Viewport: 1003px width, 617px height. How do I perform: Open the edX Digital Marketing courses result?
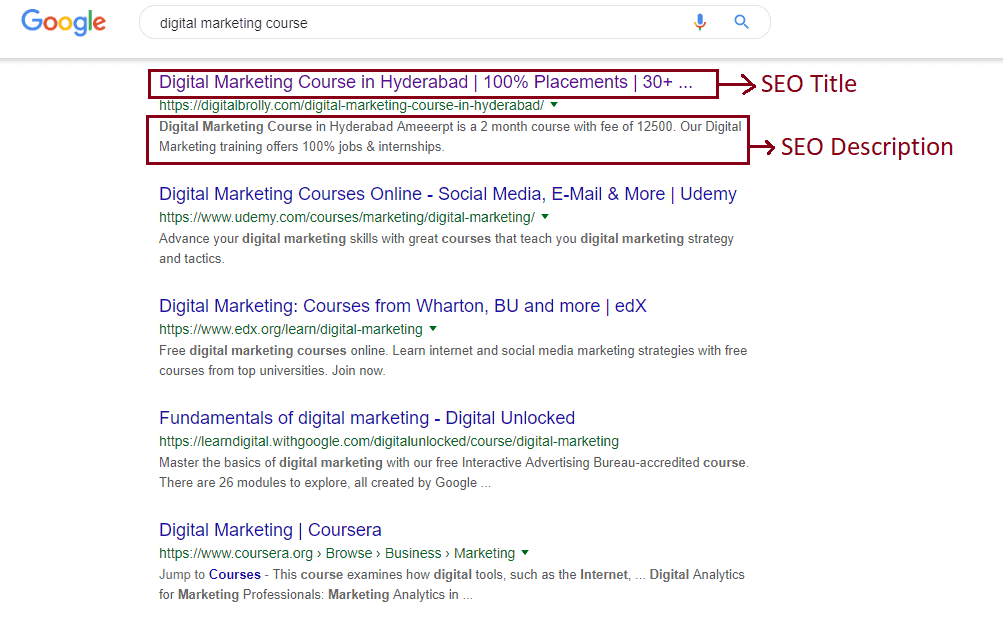point(402,306)
